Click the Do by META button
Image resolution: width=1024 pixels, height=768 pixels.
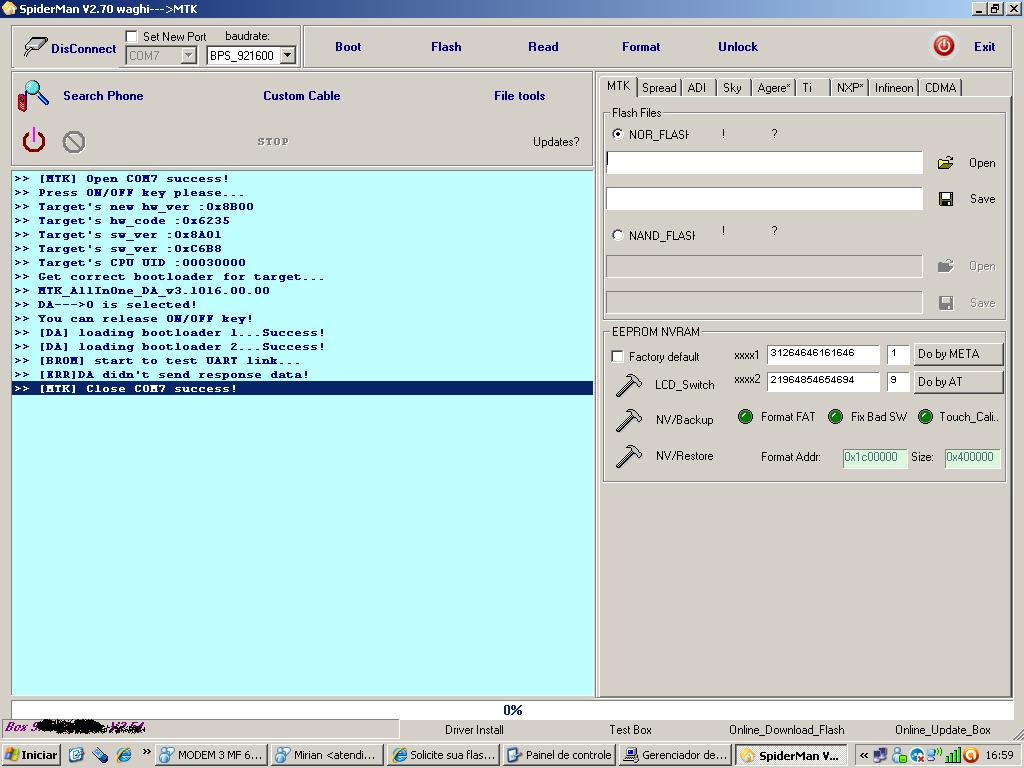click(957, 354)
